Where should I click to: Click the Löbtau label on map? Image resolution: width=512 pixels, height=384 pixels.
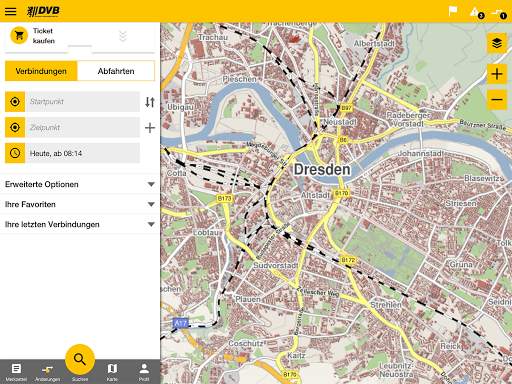[206, 232]
